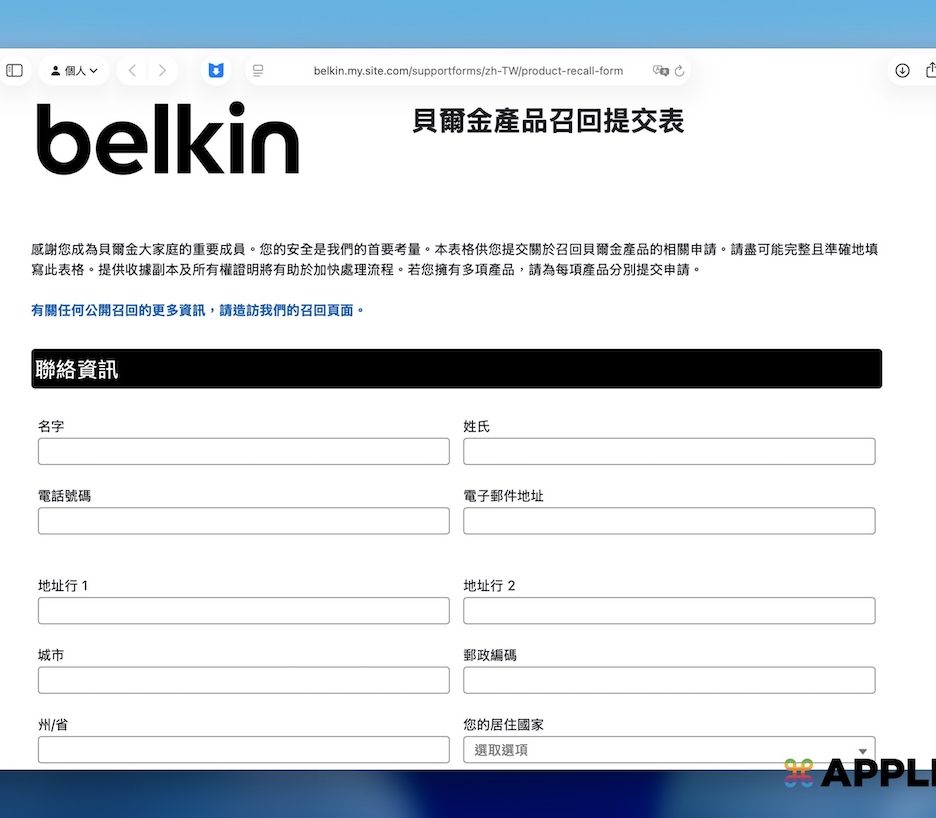Viewport: 936px width, 818px height.
Task: Open the 個人 profile dropdown
Action: (x=74, y=71)
